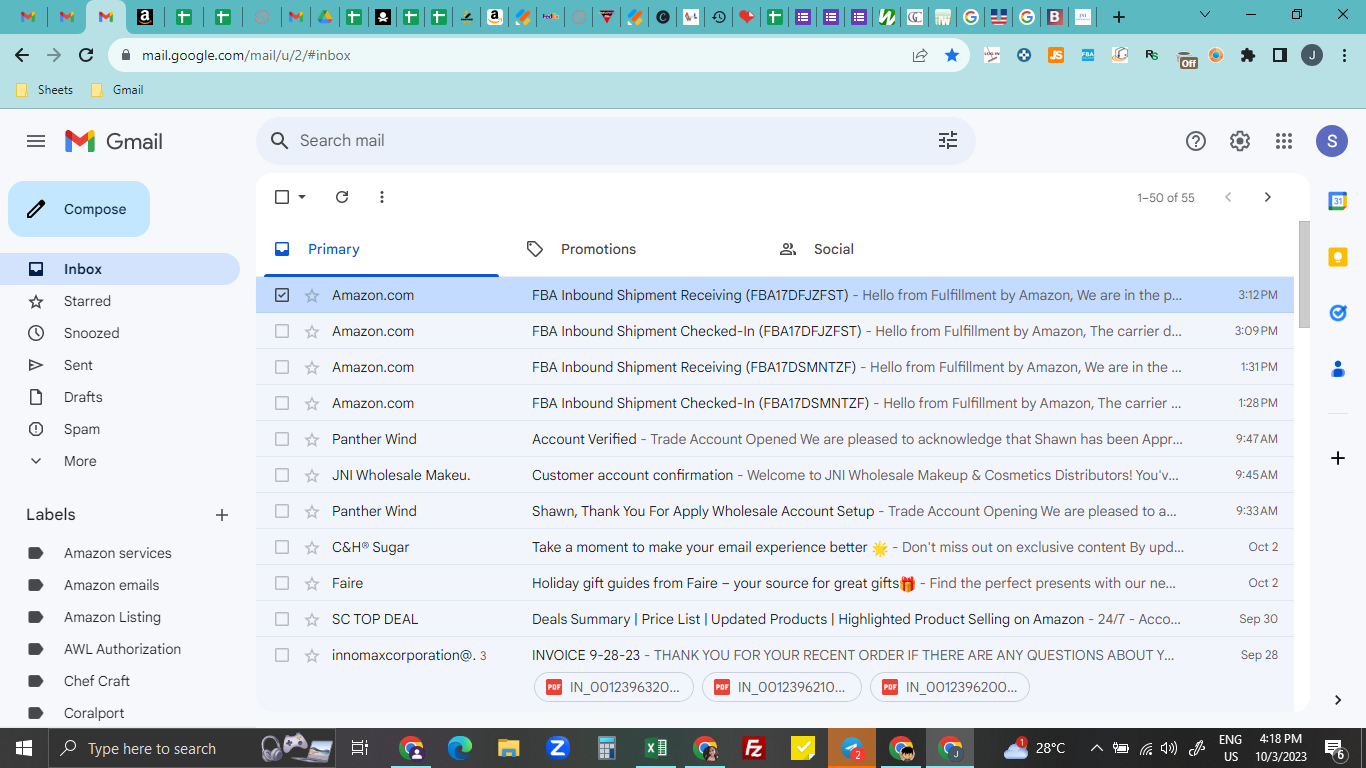Open FileZilla from the taskbar
This screenshot has width=1366, height=768.
click(x=755, y=748)
